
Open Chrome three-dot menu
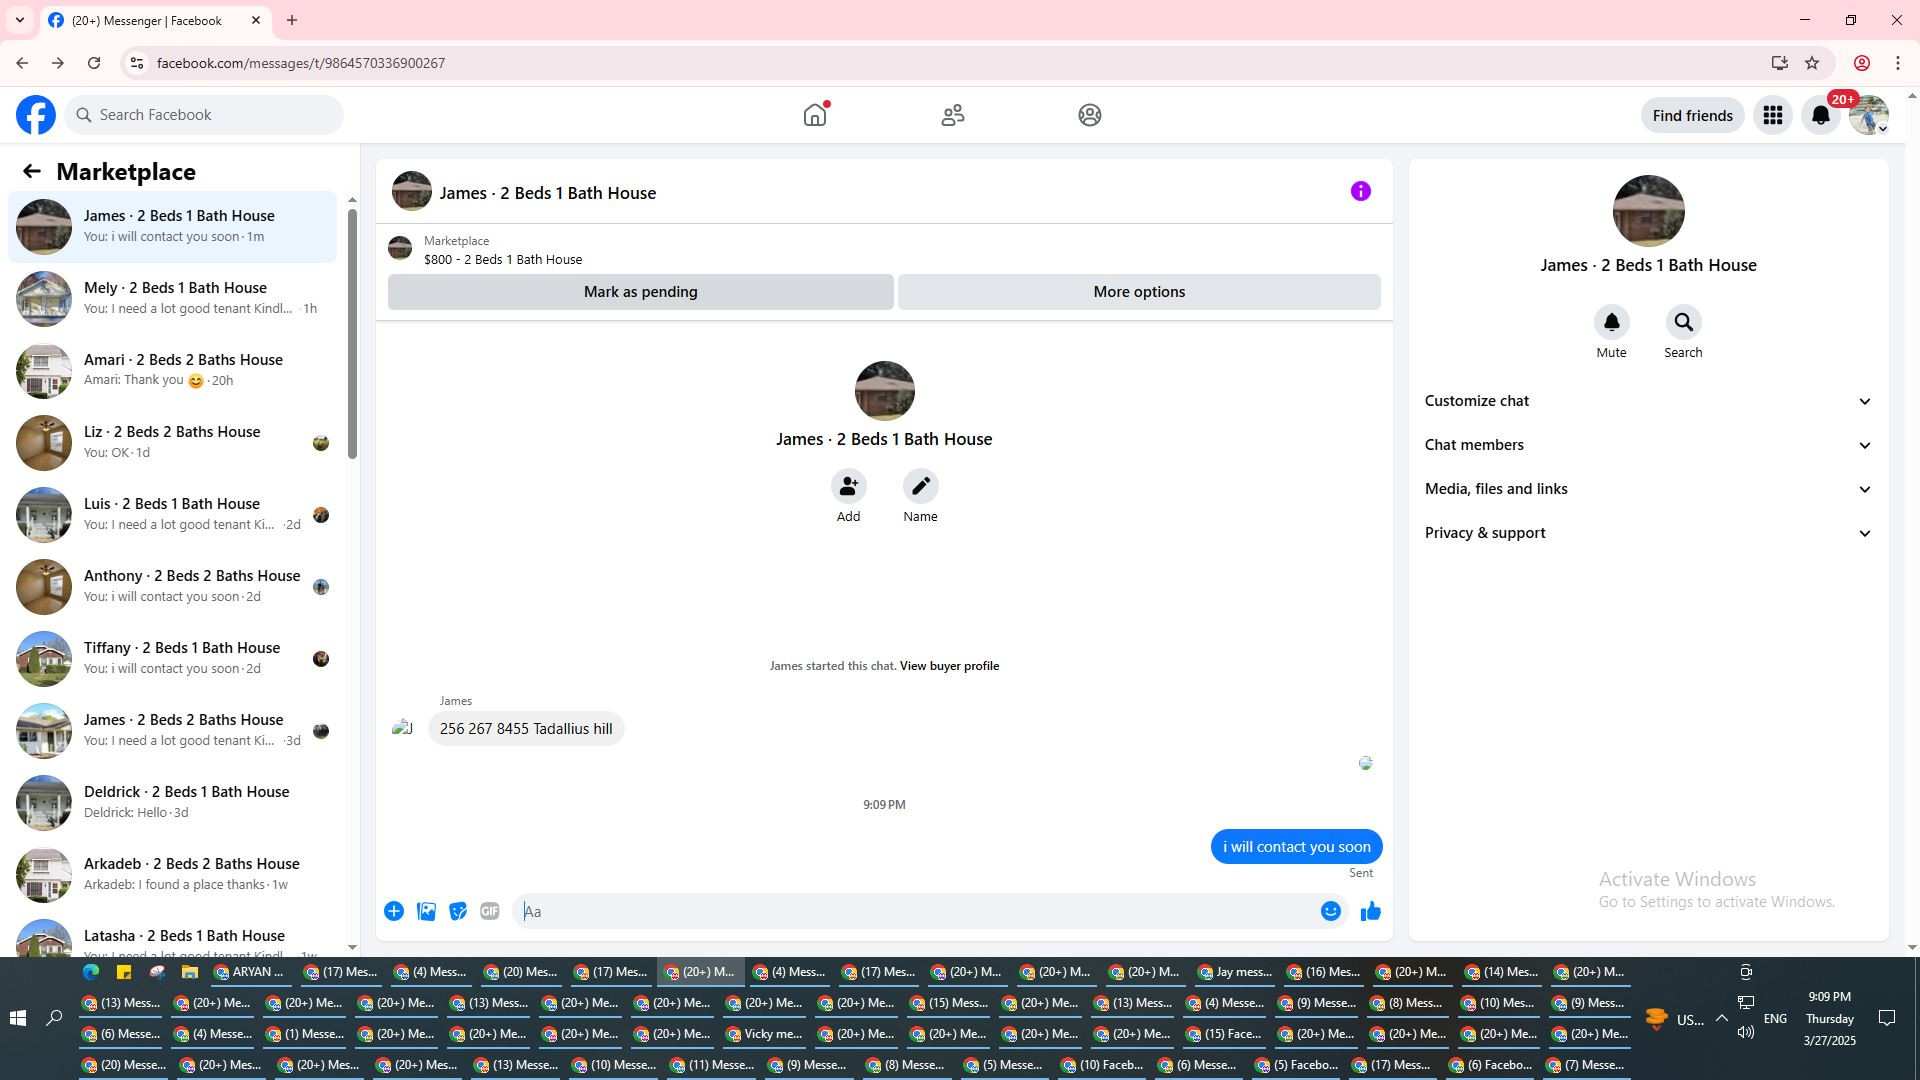click(1897, 63)
